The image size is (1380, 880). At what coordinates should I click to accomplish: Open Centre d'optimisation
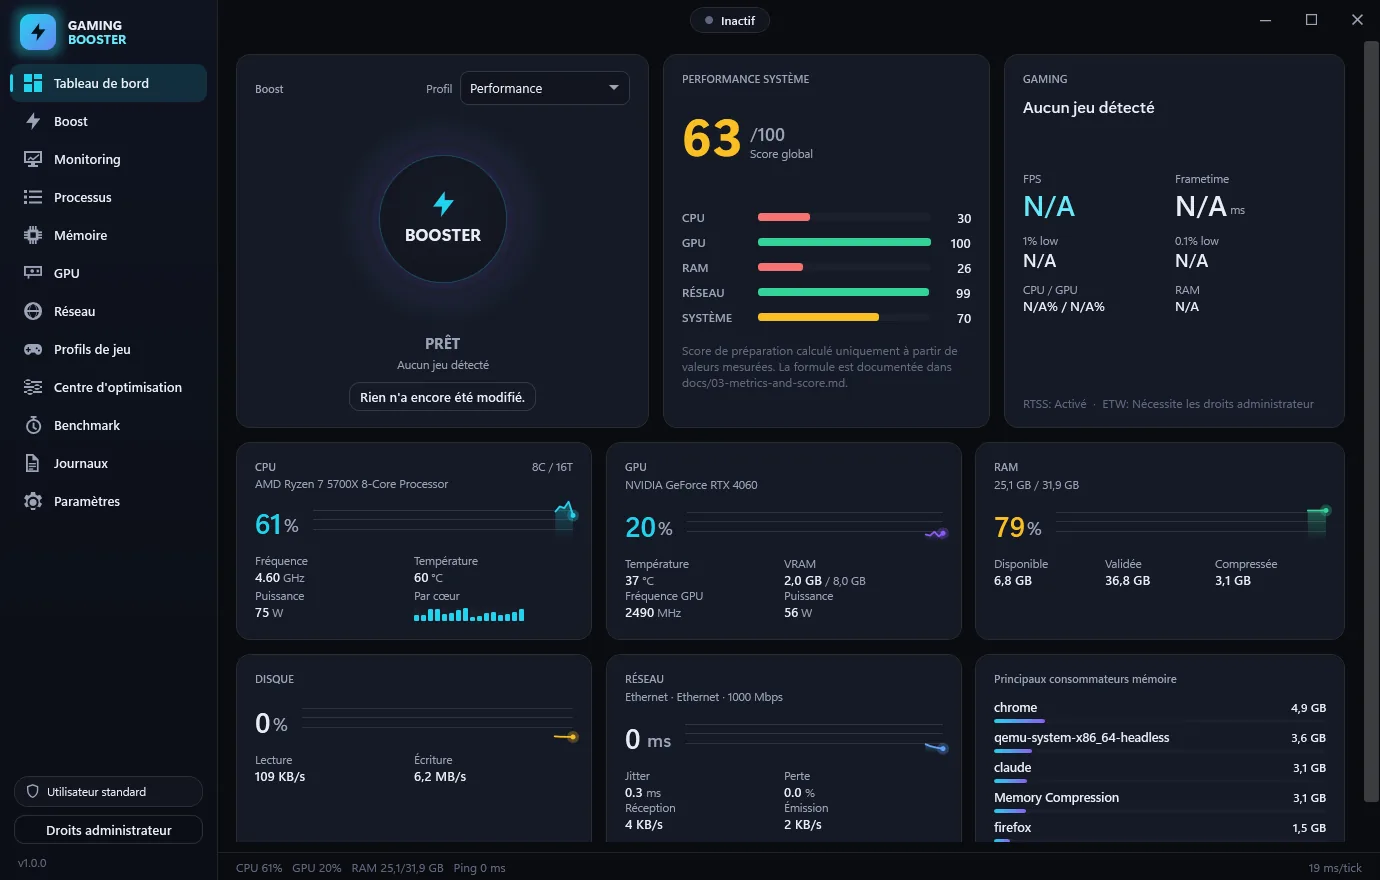(x=109, y=387)
